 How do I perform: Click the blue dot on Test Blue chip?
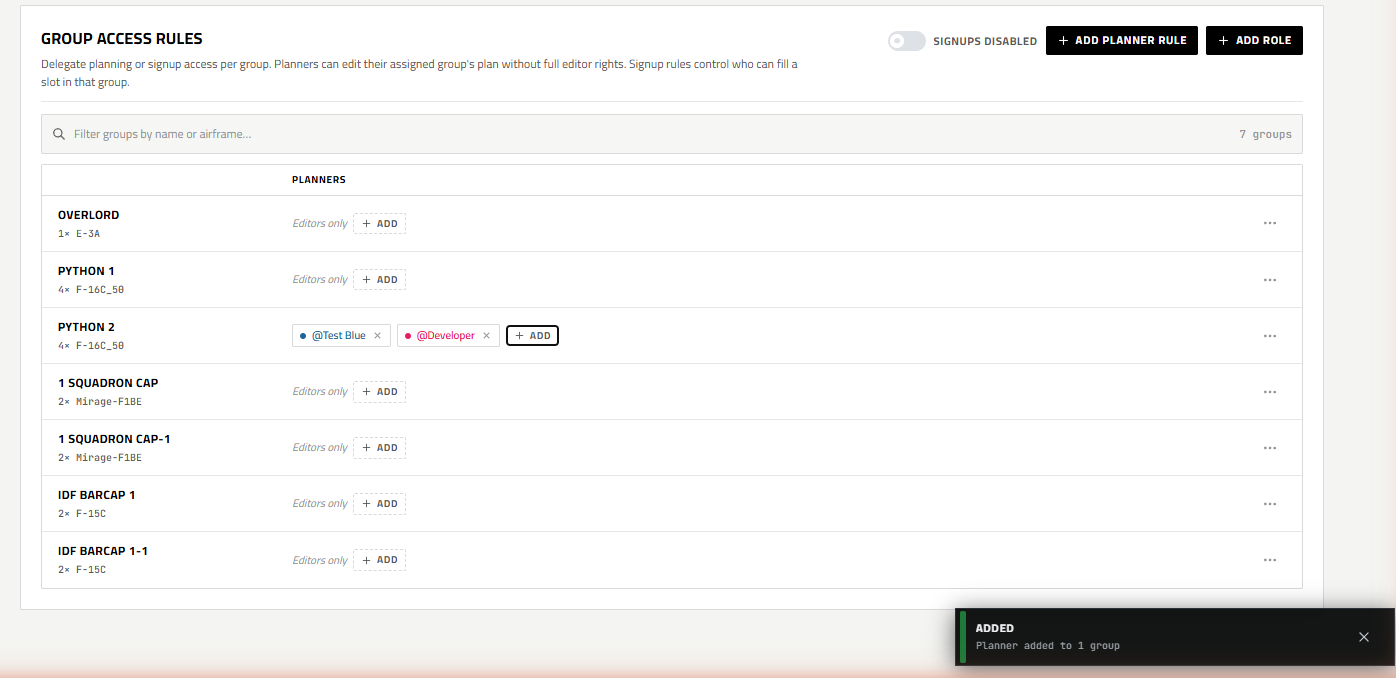point(303,336)
